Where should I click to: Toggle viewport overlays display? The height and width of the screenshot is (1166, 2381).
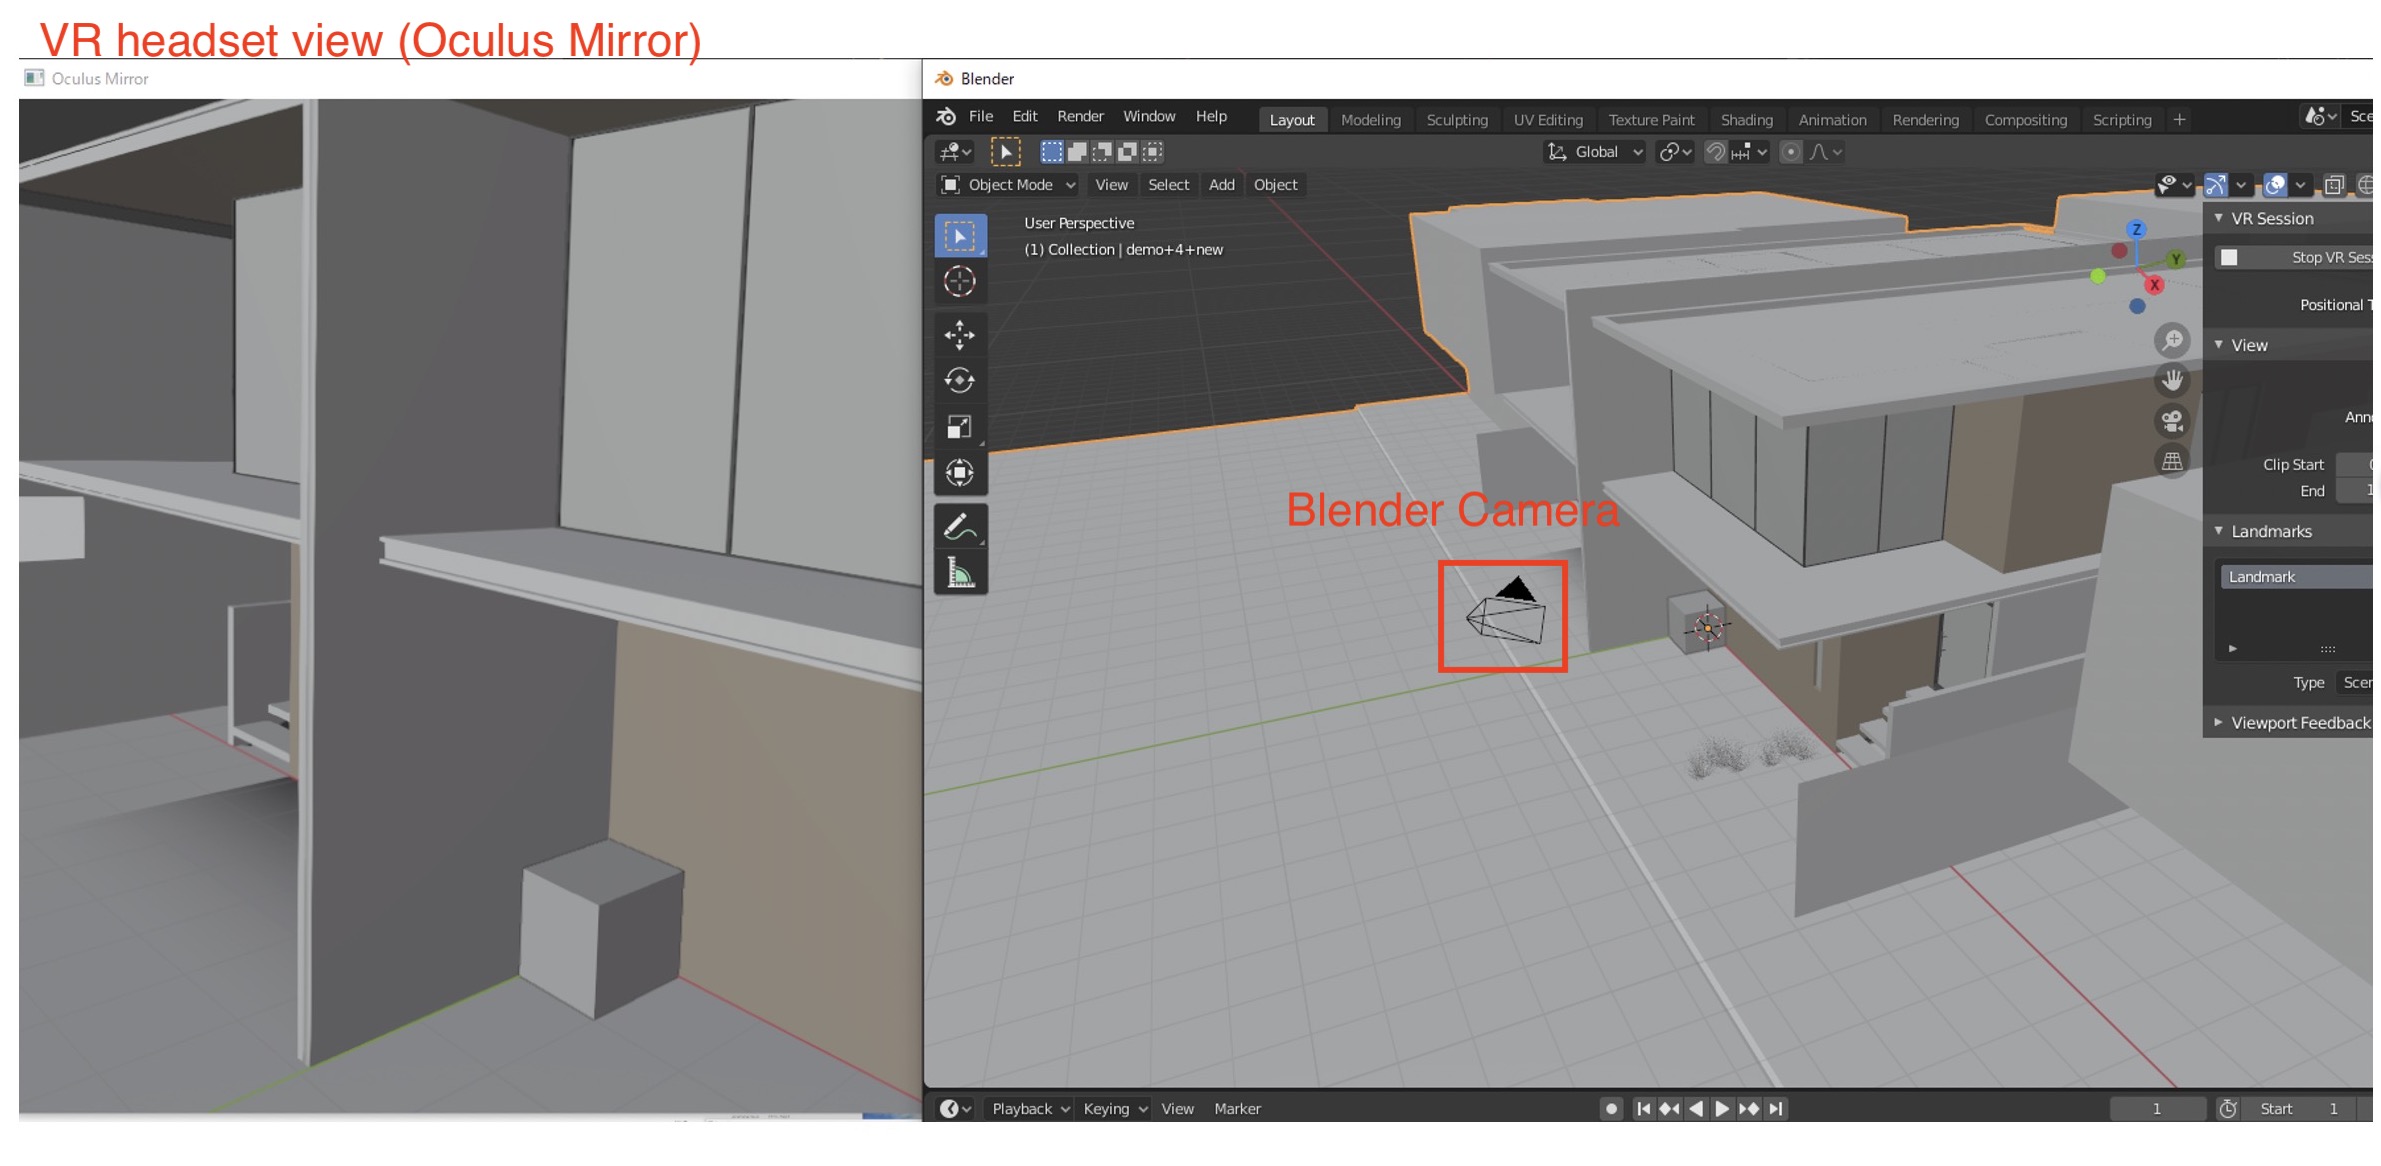tap(2275, 185)
